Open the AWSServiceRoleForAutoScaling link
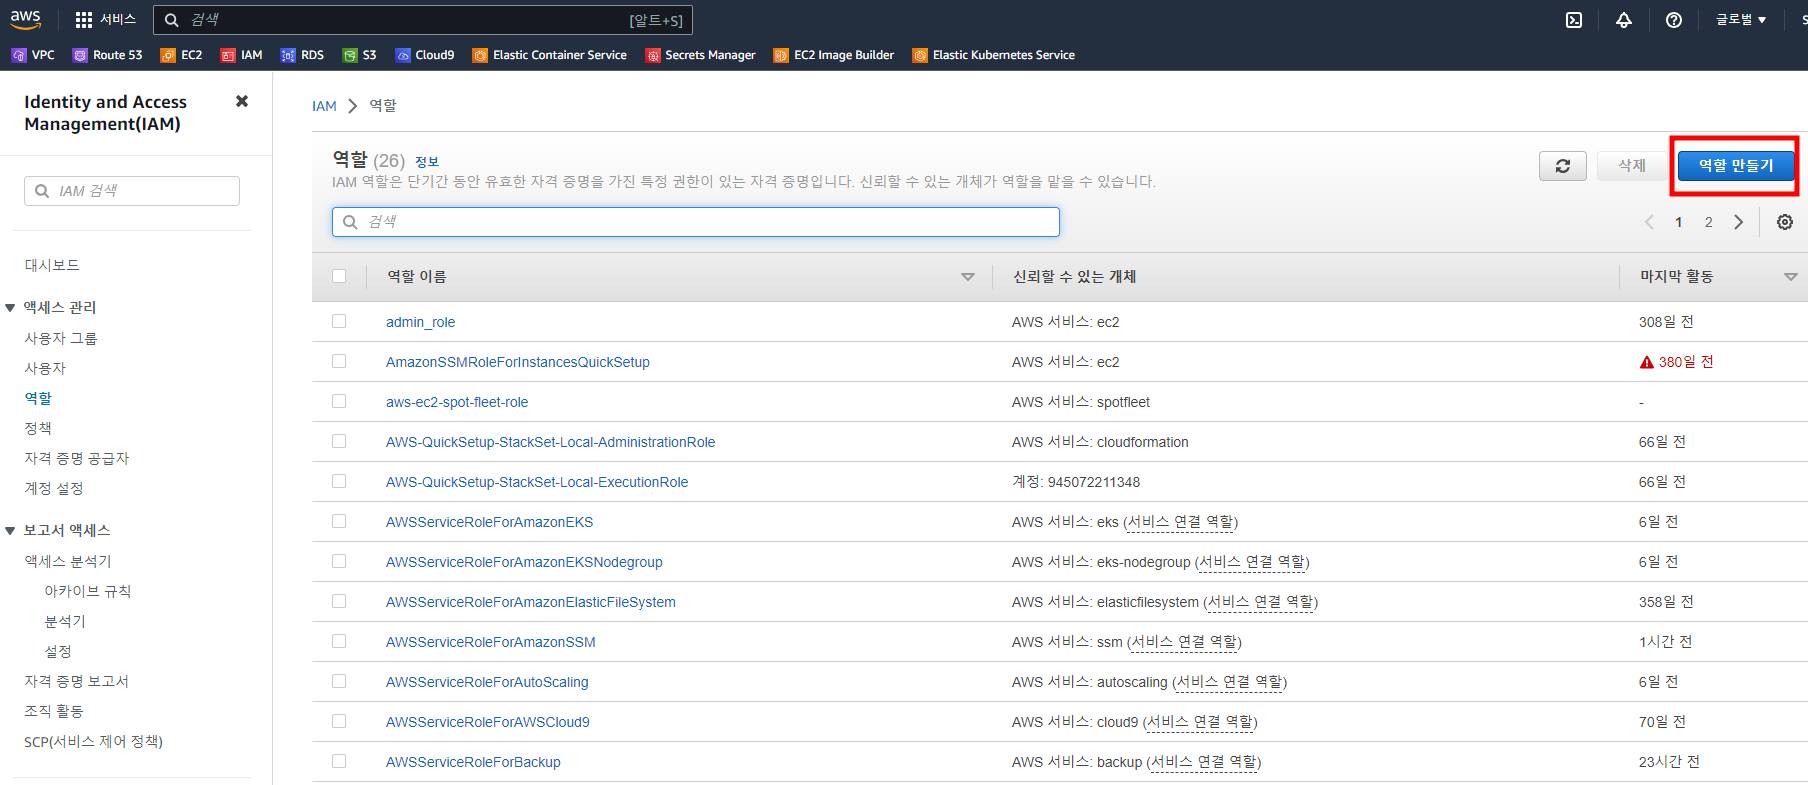This screenshot has width=1808, height=785. 487,682
